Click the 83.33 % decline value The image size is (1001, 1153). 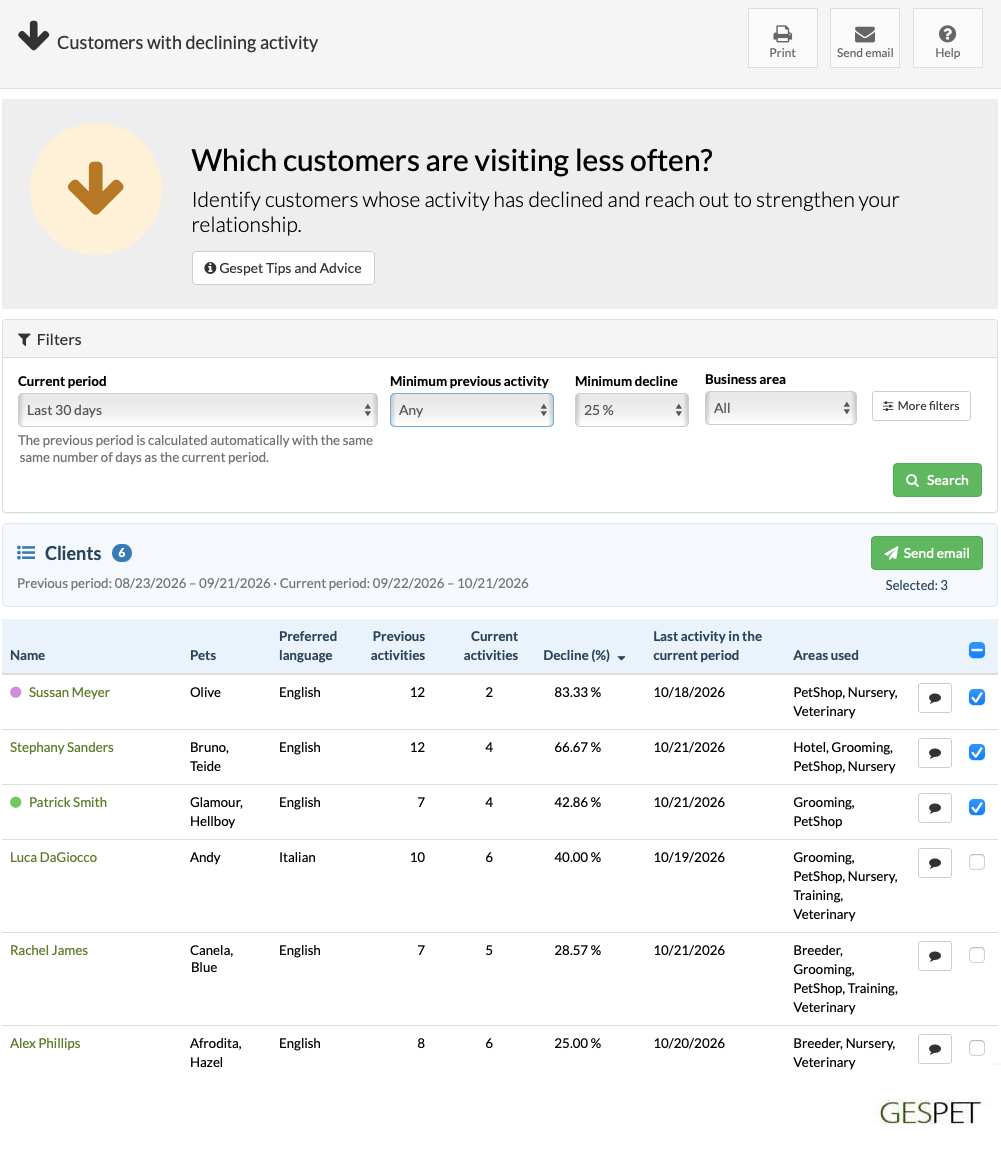[x=577, y=693]
